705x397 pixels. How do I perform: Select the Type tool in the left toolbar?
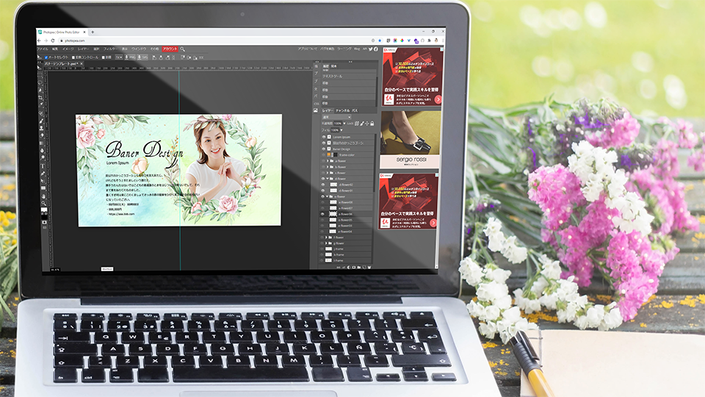43,166
